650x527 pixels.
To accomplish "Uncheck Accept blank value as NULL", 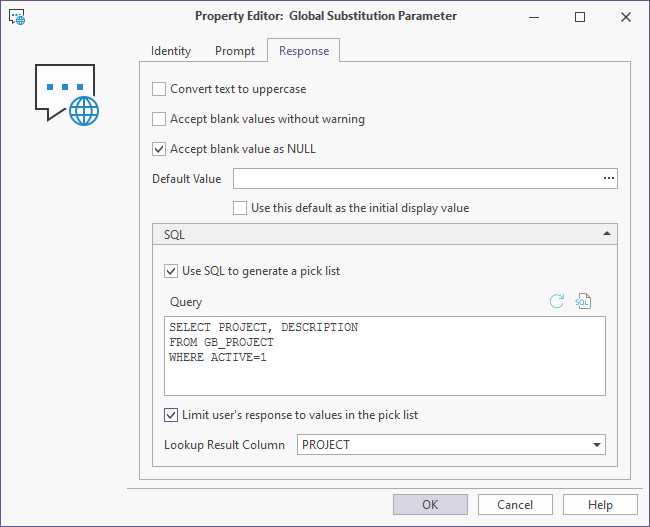I will 159,149.
